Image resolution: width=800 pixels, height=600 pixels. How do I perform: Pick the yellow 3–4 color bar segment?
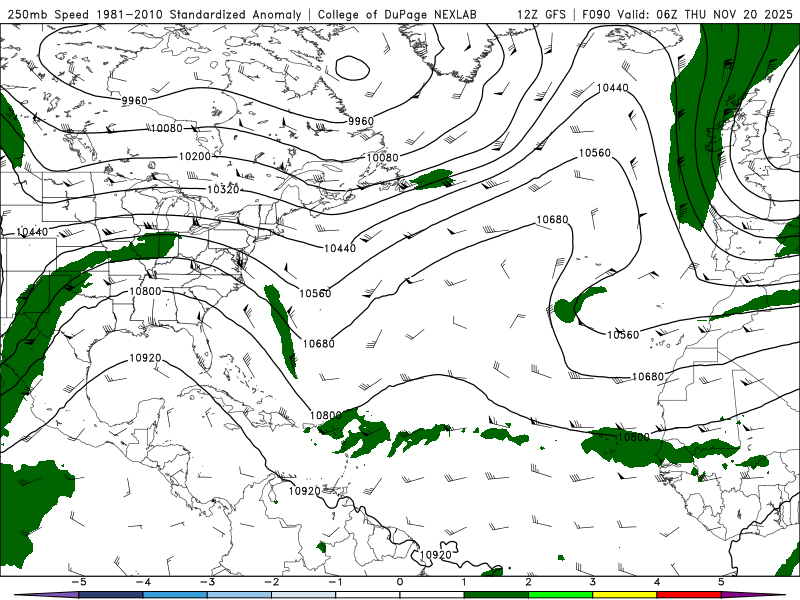[x=624, y=595]
